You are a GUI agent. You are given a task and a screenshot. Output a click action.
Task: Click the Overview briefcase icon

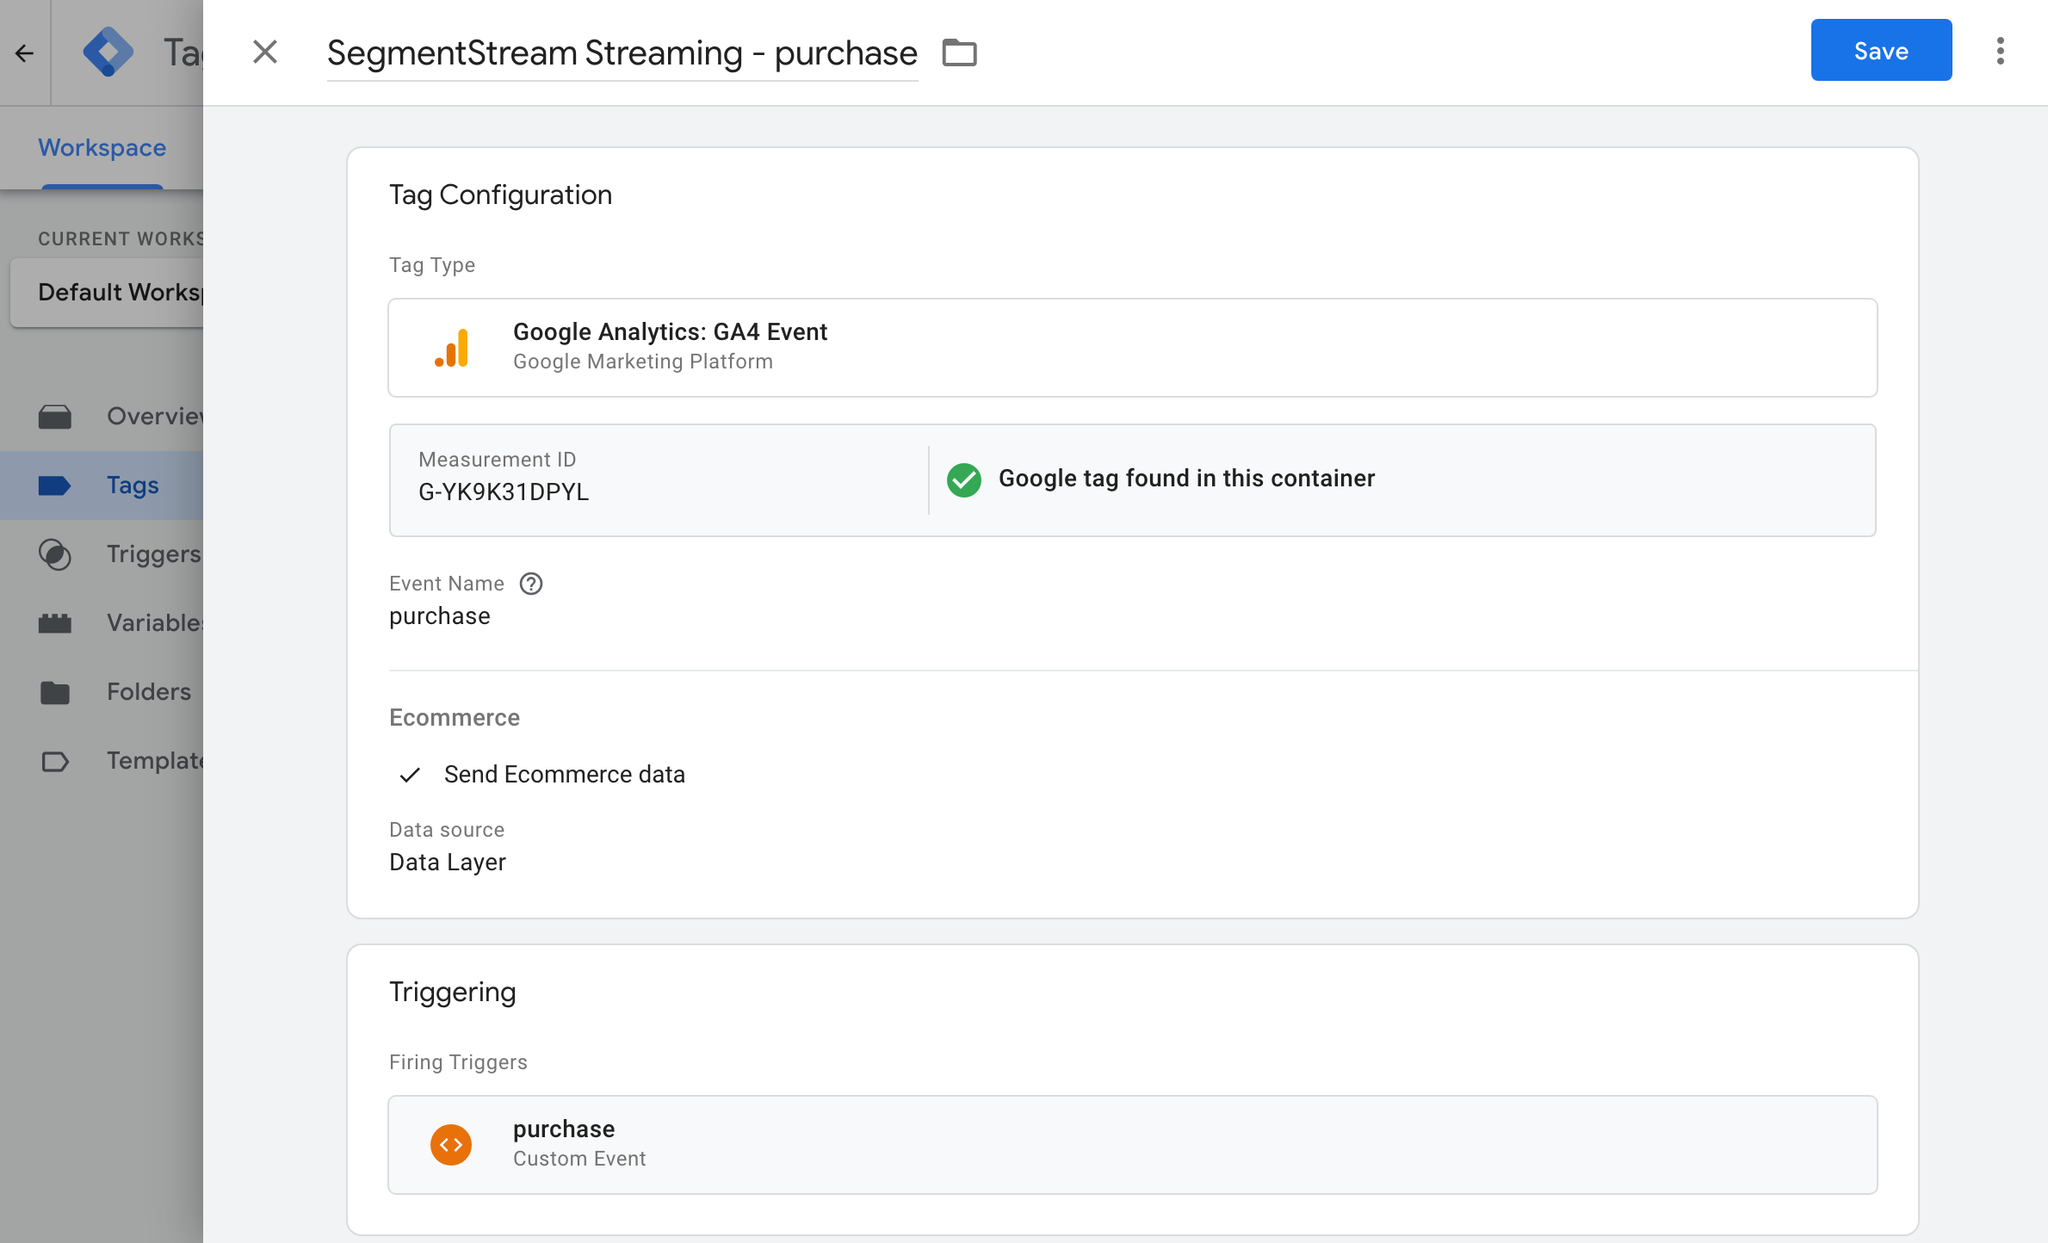point(55,416)
